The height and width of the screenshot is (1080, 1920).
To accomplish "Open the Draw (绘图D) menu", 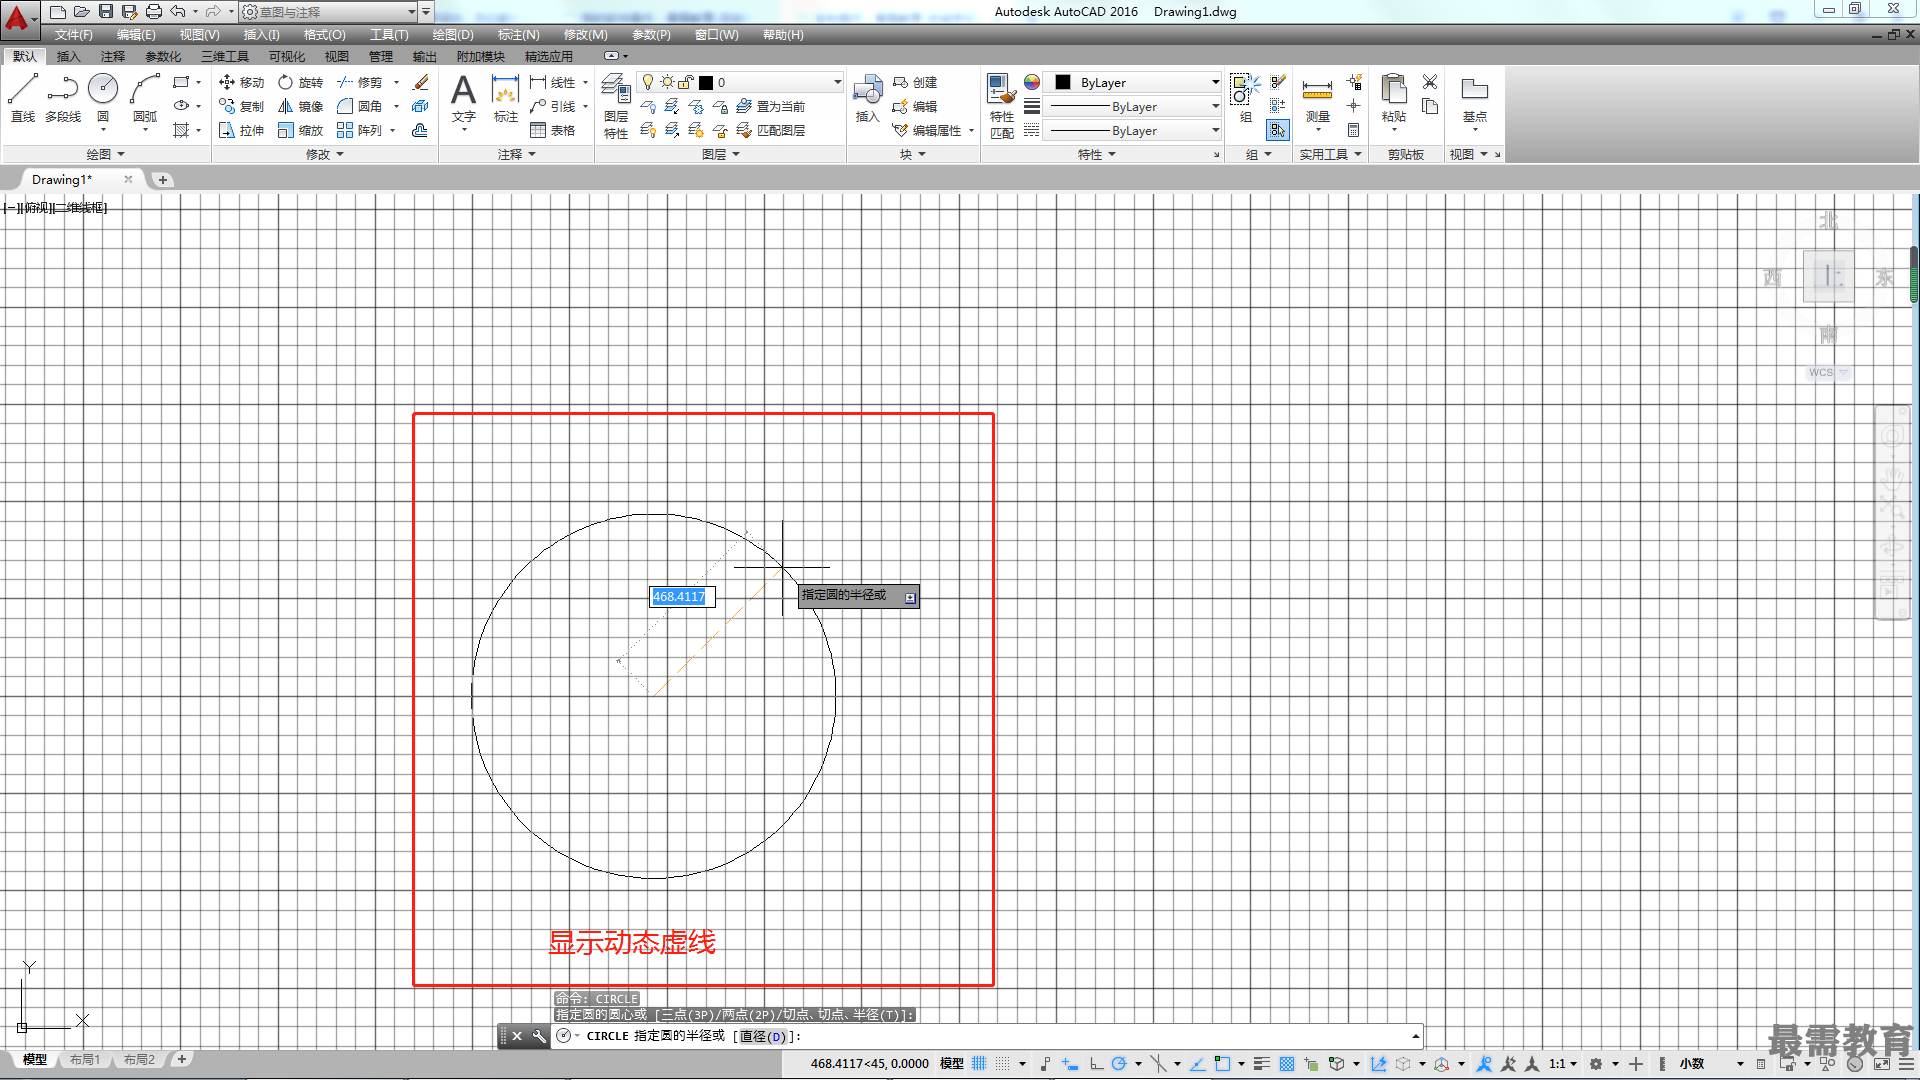I will tap(453, 35).
